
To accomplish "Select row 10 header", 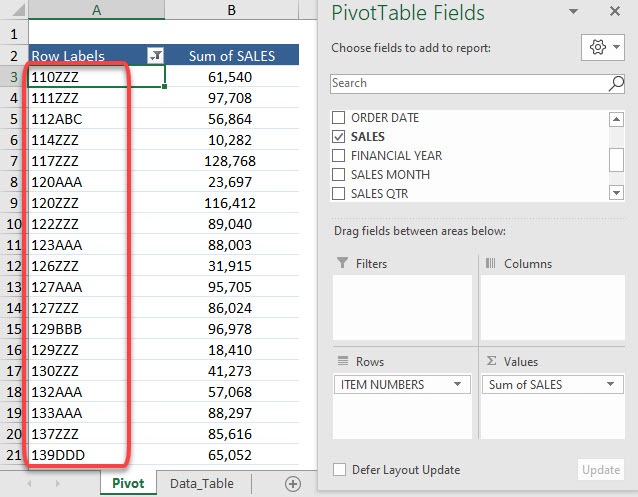I will 14,224.
